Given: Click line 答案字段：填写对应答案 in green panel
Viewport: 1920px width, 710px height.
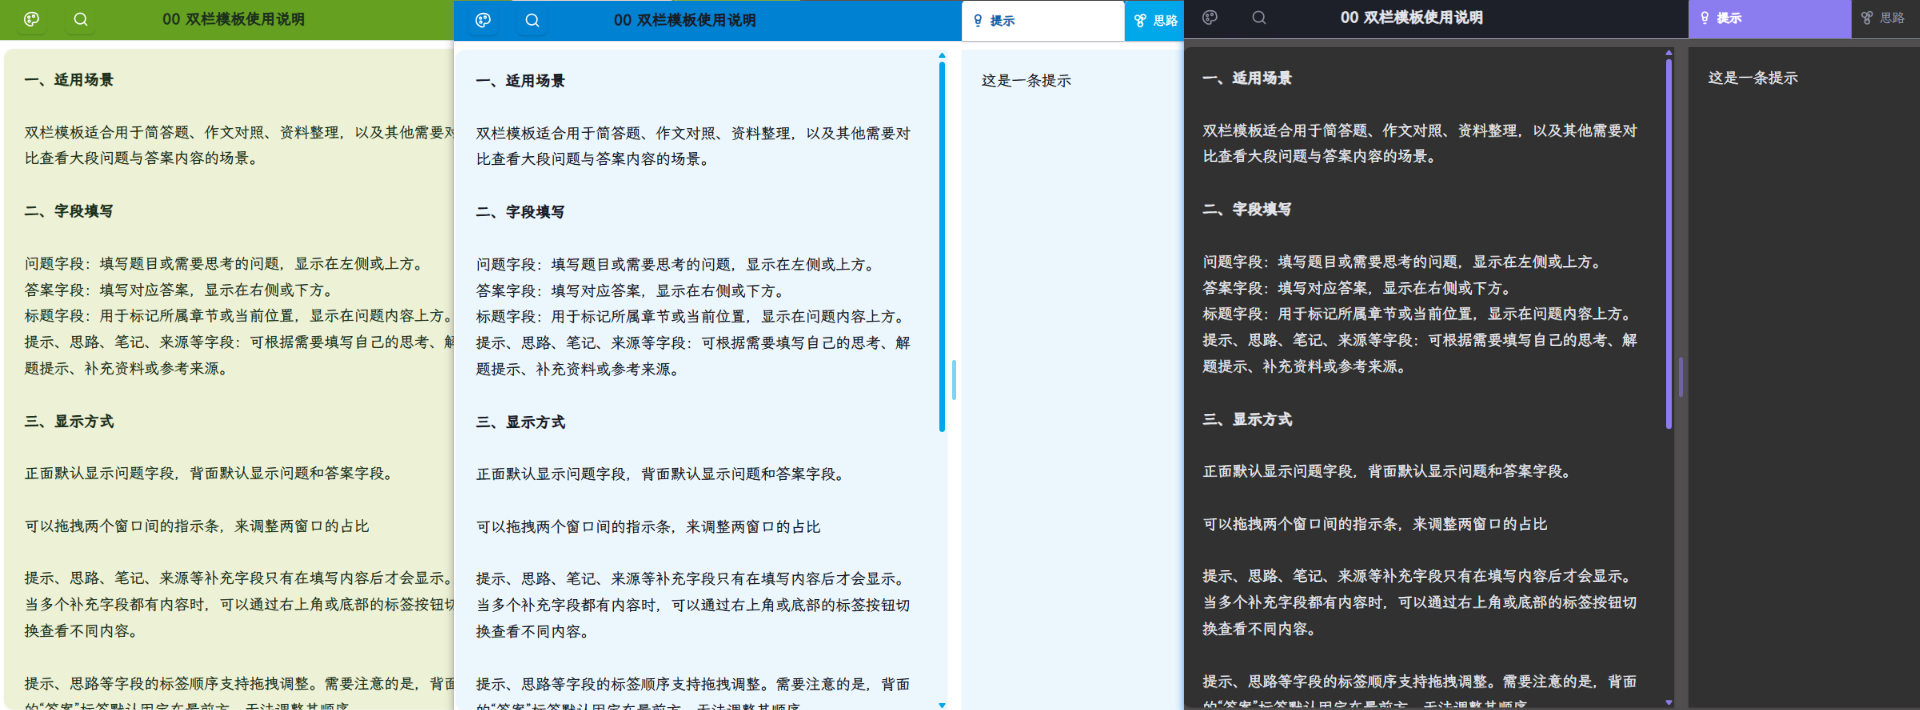Looking at the screenshot, I should click(182, 290).
